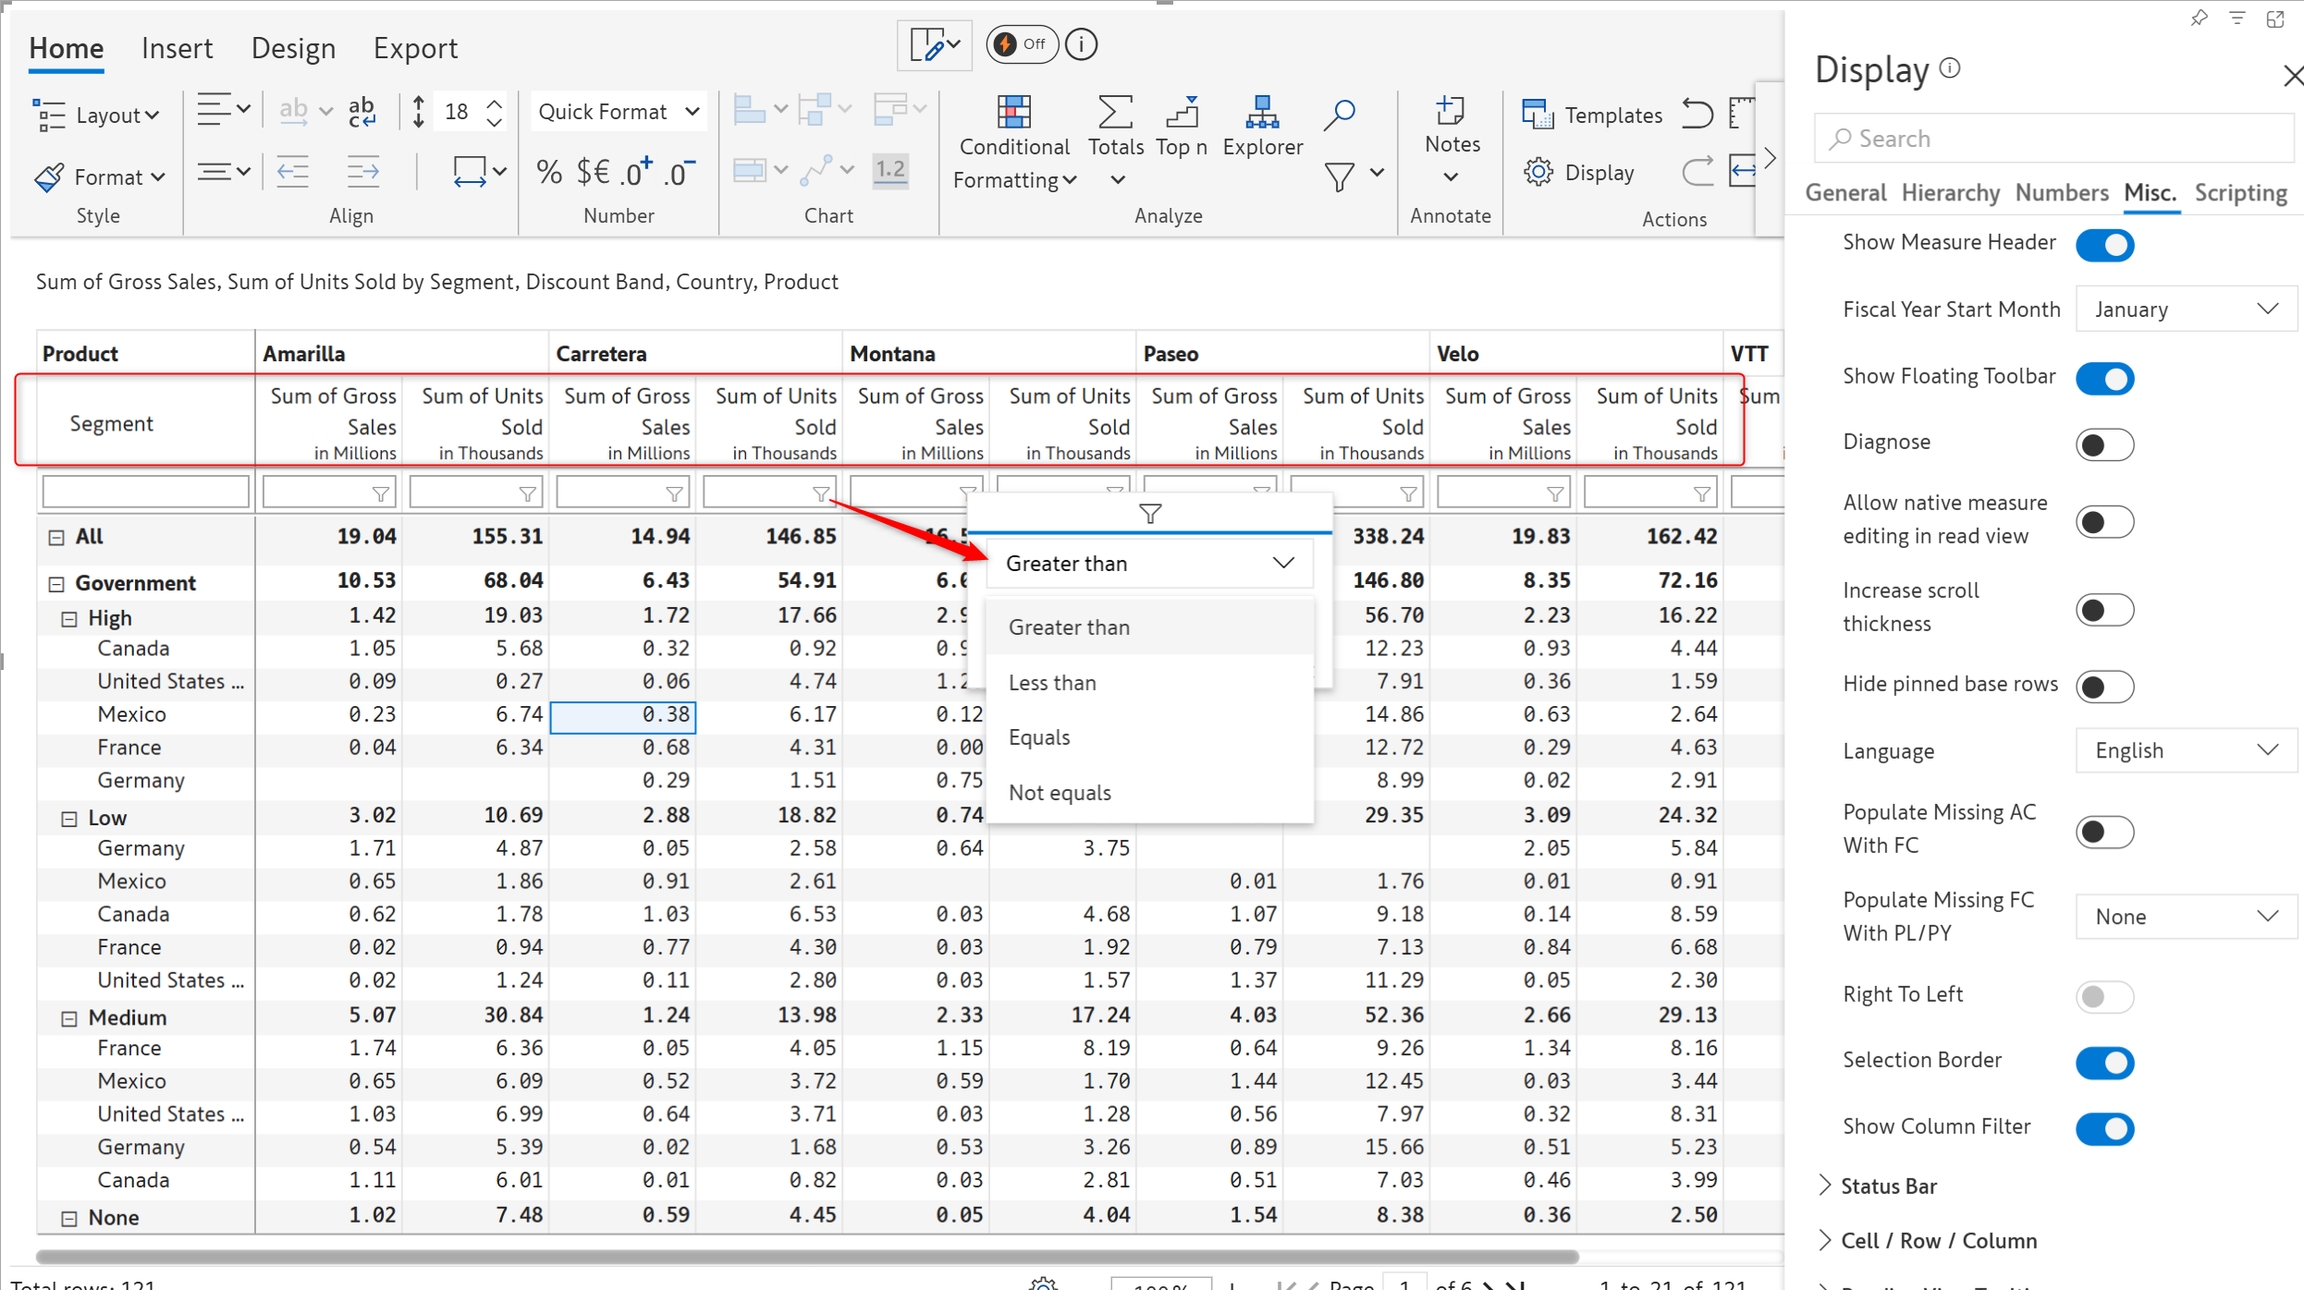The image size is (2304, 1290).
Task: Open the Templates icon
Action: pyautogui.click(x=1537, y=114)
